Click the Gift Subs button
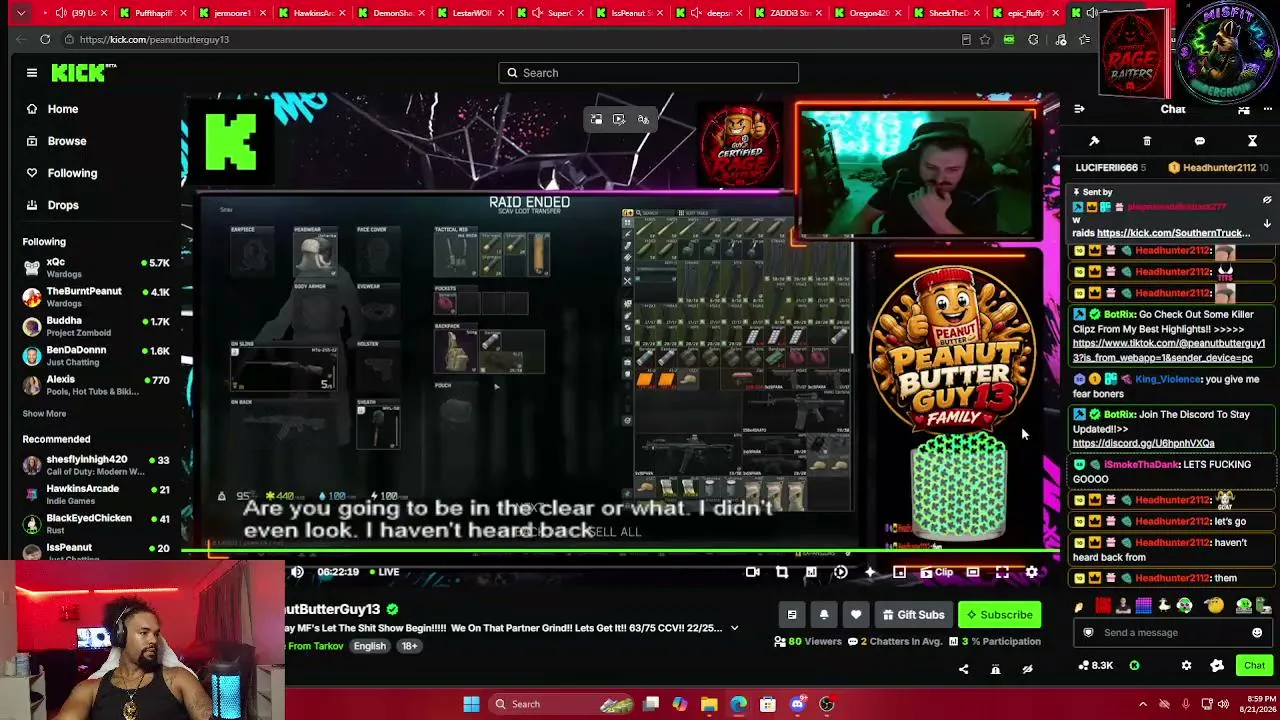Image resolution: width=1280 pixels, height=720 pixels. (x=913, y=615)
